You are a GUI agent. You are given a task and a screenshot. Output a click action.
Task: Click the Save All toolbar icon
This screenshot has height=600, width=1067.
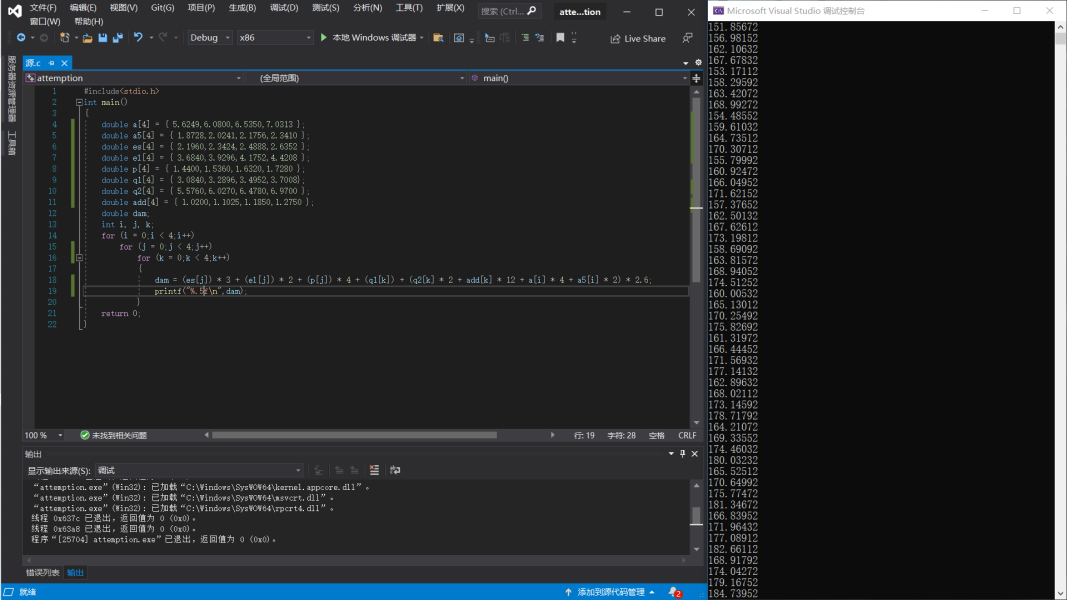[118, 38]
